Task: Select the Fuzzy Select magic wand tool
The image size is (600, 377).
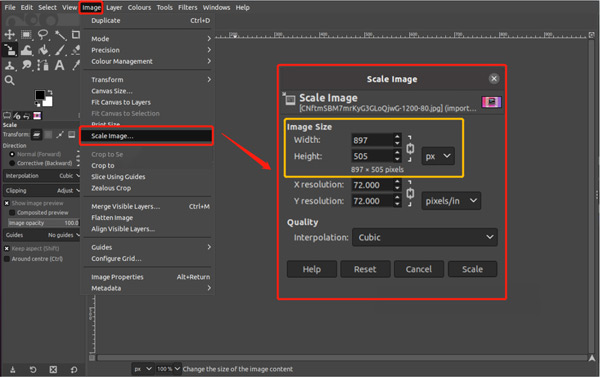Action: tap(60, 35)
